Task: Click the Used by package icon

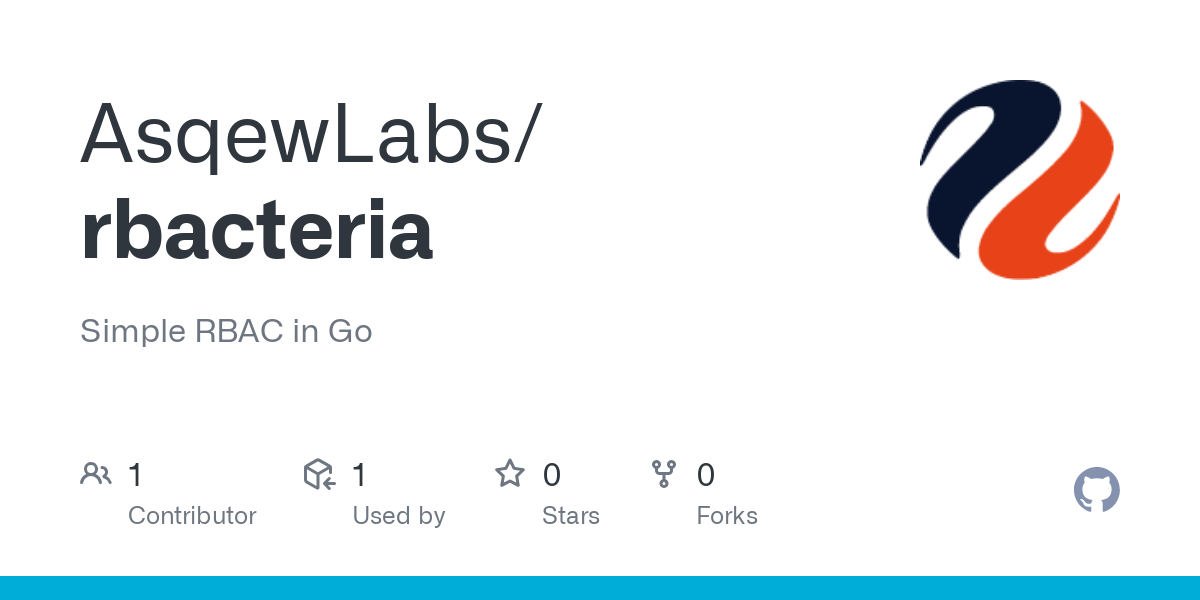Action: pos(319,474)
